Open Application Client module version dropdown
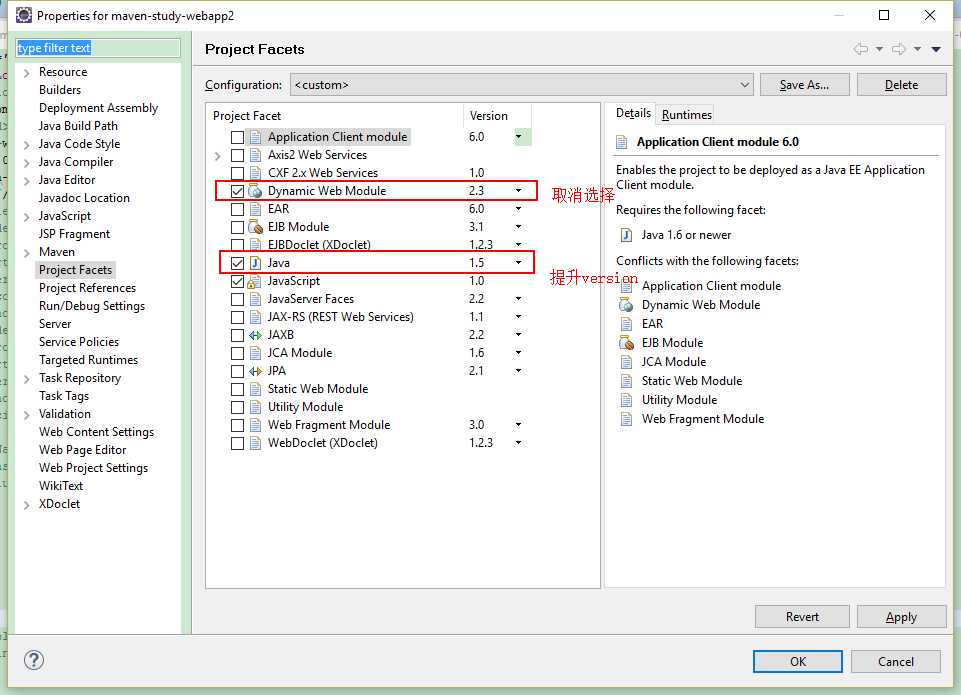 coord(518,137)
